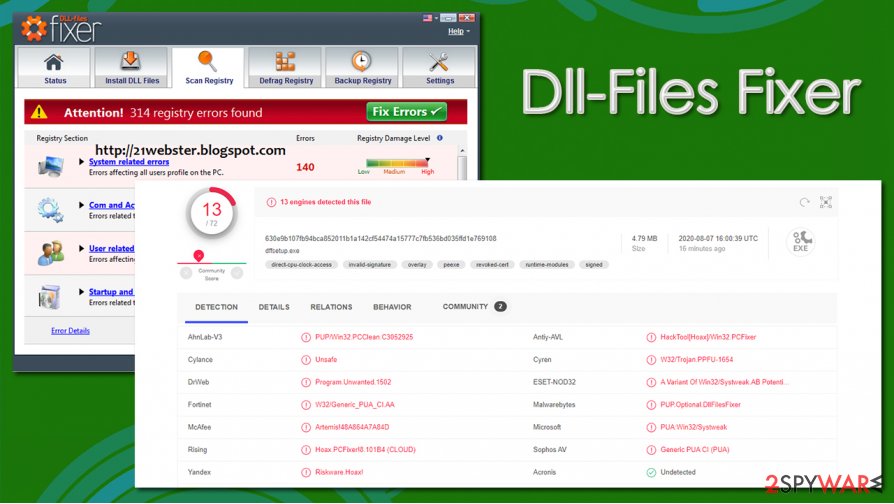The width and height of the screenshot is (894, 504).
Task: Select the DETECTION tab
Action: 216,307
